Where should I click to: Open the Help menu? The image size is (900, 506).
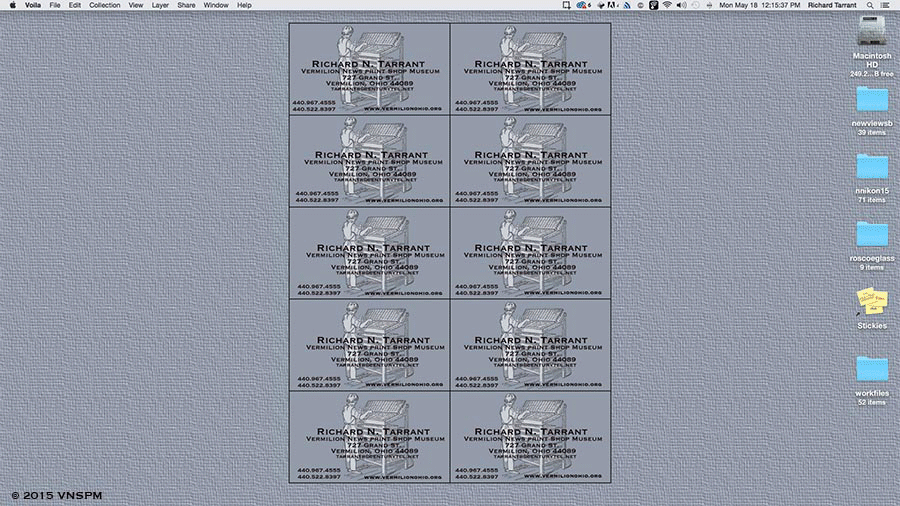(x=244, y=5)
